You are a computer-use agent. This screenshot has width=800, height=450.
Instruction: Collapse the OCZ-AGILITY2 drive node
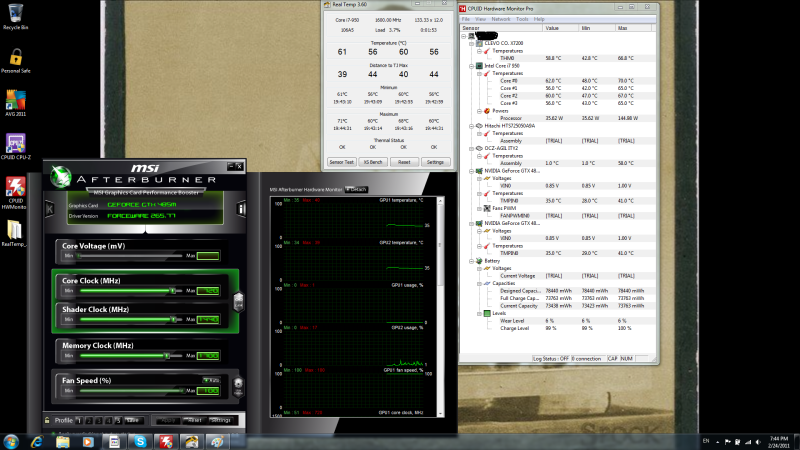(x=471, y=148)
